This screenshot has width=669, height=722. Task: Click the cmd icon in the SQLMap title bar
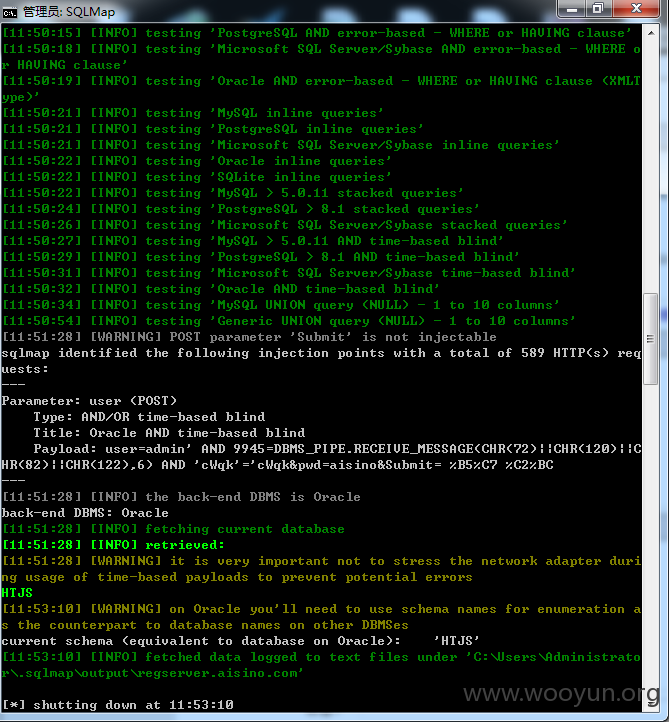pos(9,12)
